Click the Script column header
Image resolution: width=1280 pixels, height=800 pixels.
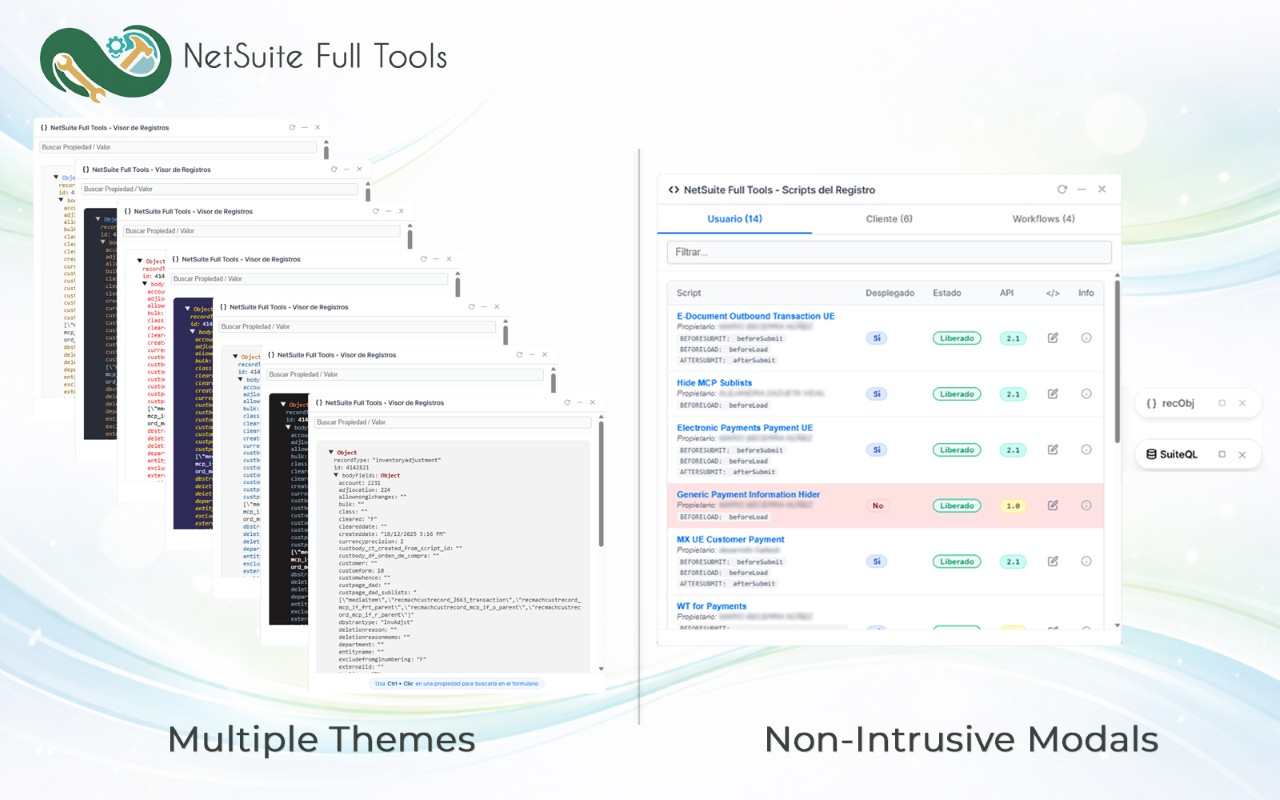pos(689,293)
